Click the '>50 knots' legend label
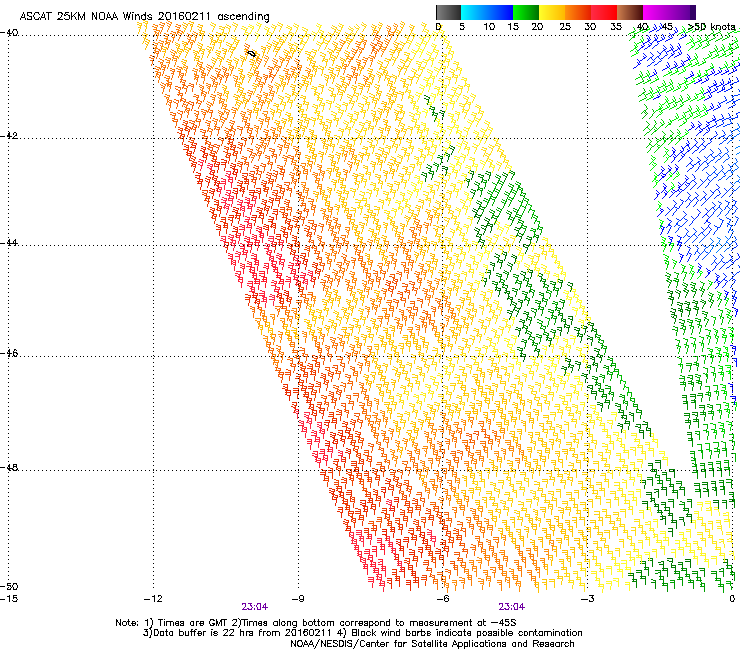 (712, 27)
